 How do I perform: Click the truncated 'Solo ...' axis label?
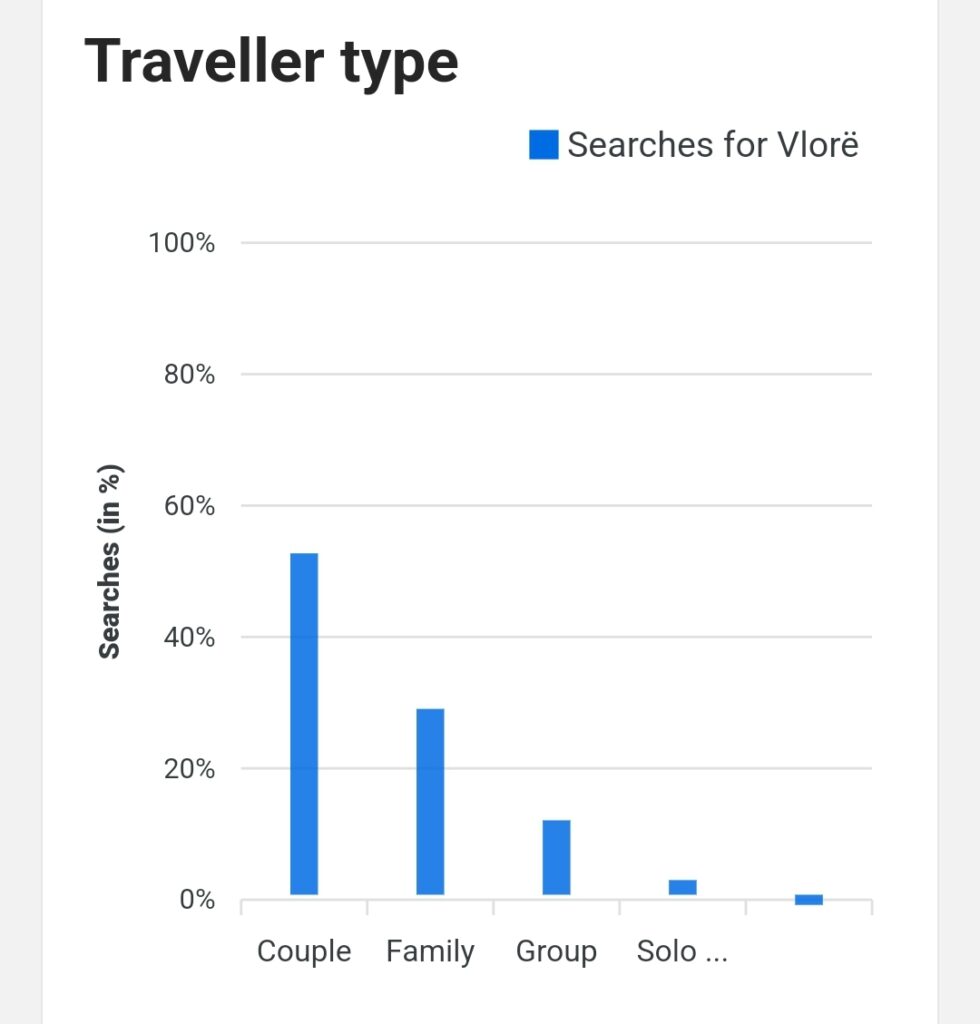coord(682,951)
